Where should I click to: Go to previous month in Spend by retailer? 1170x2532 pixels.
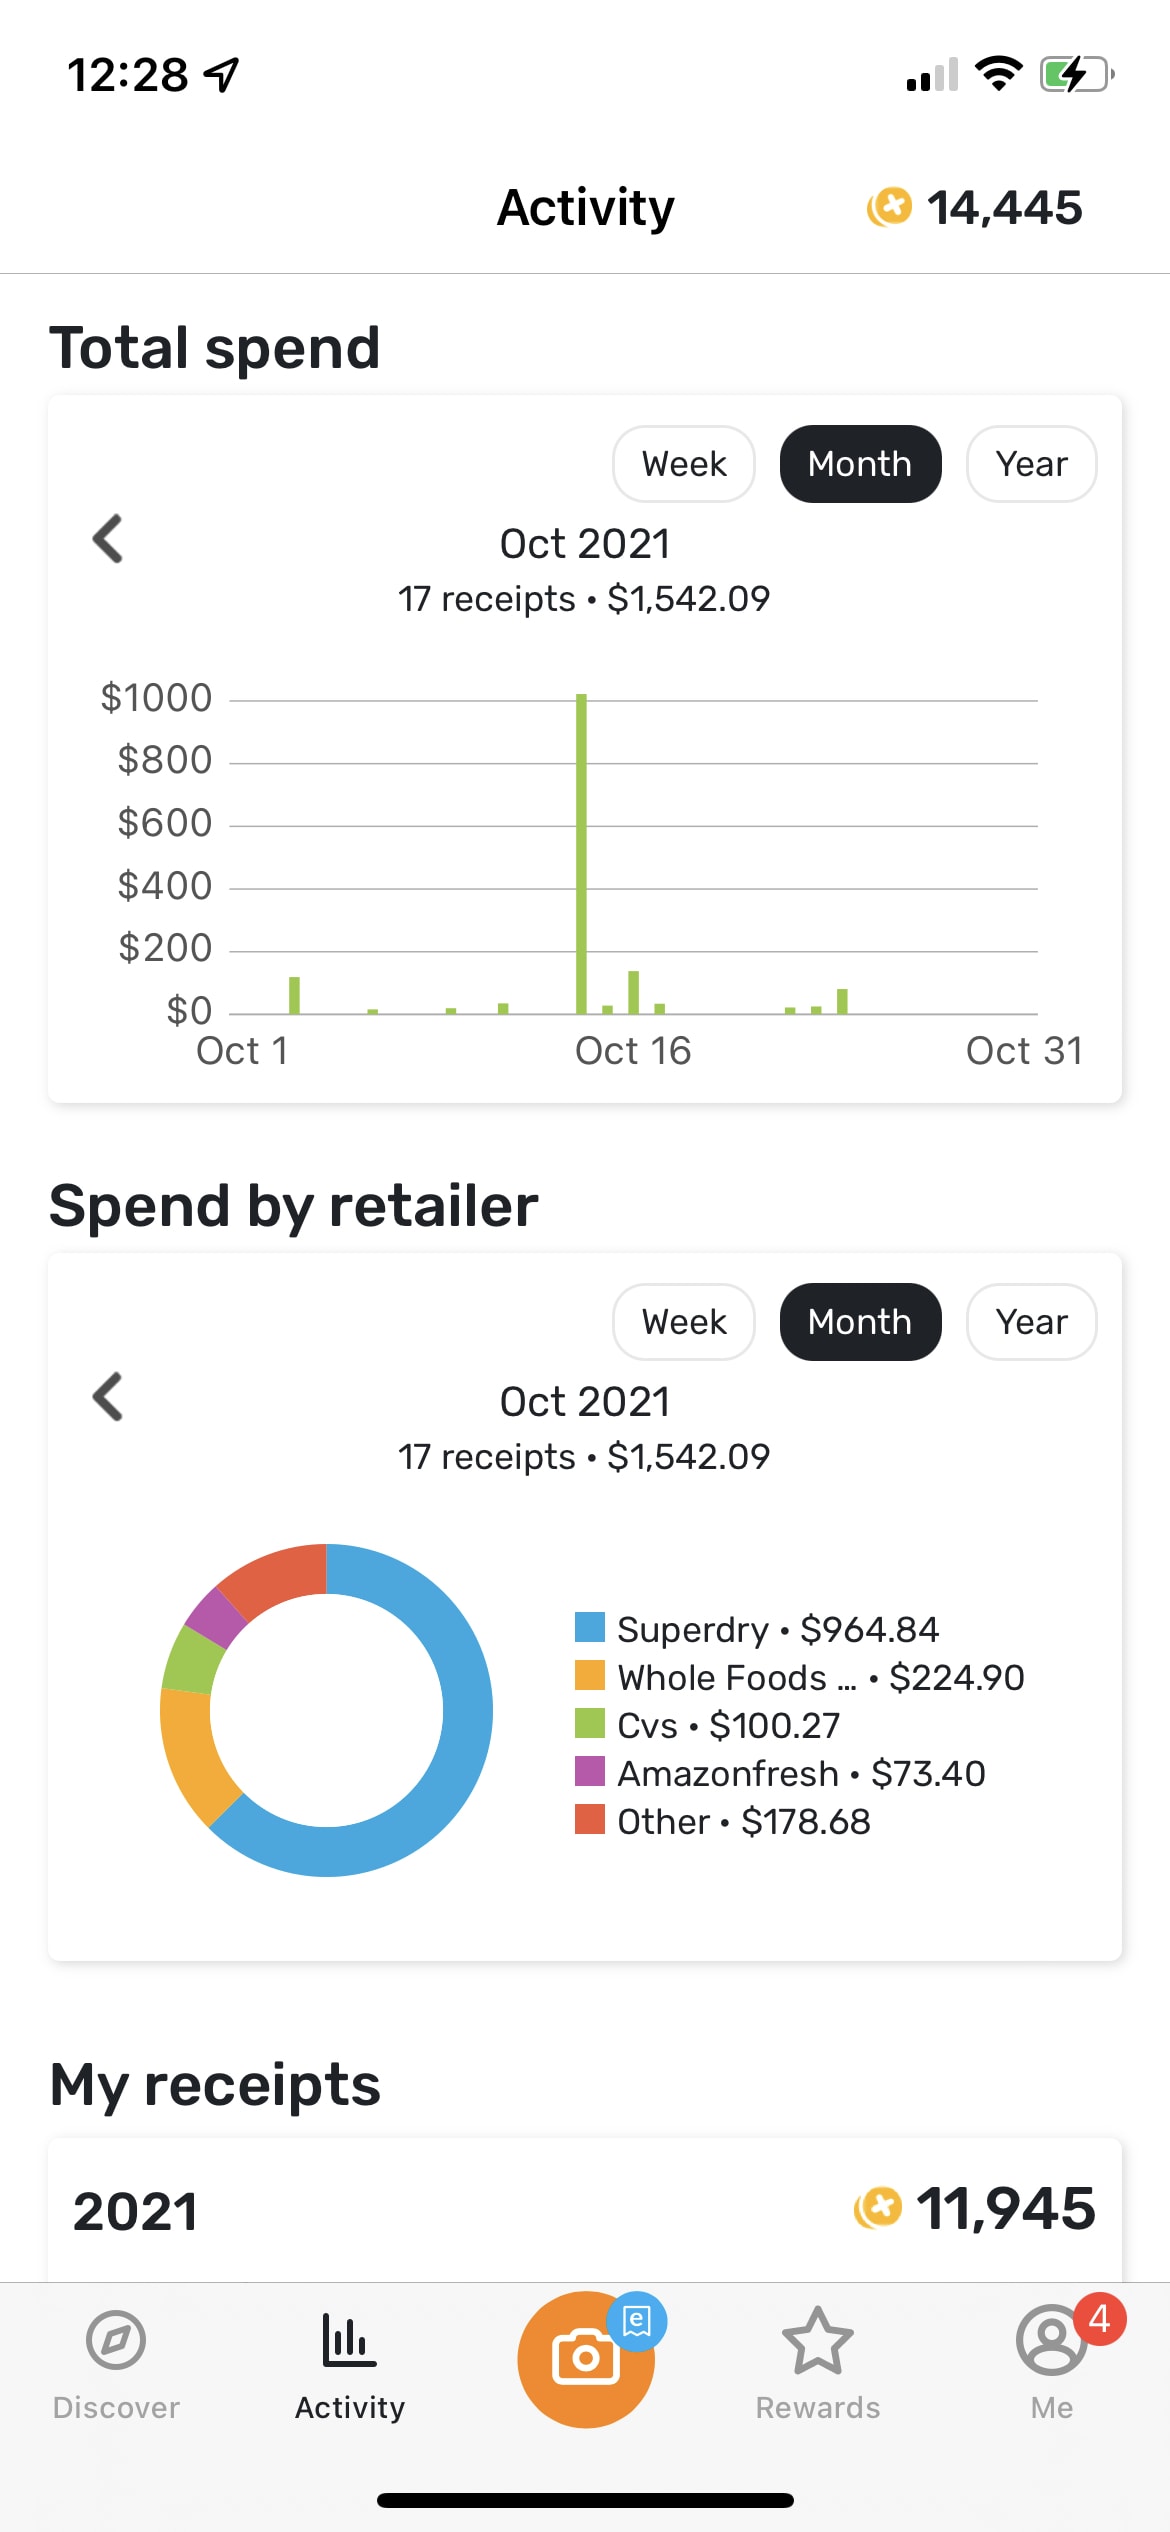(x=108, y=1396)
